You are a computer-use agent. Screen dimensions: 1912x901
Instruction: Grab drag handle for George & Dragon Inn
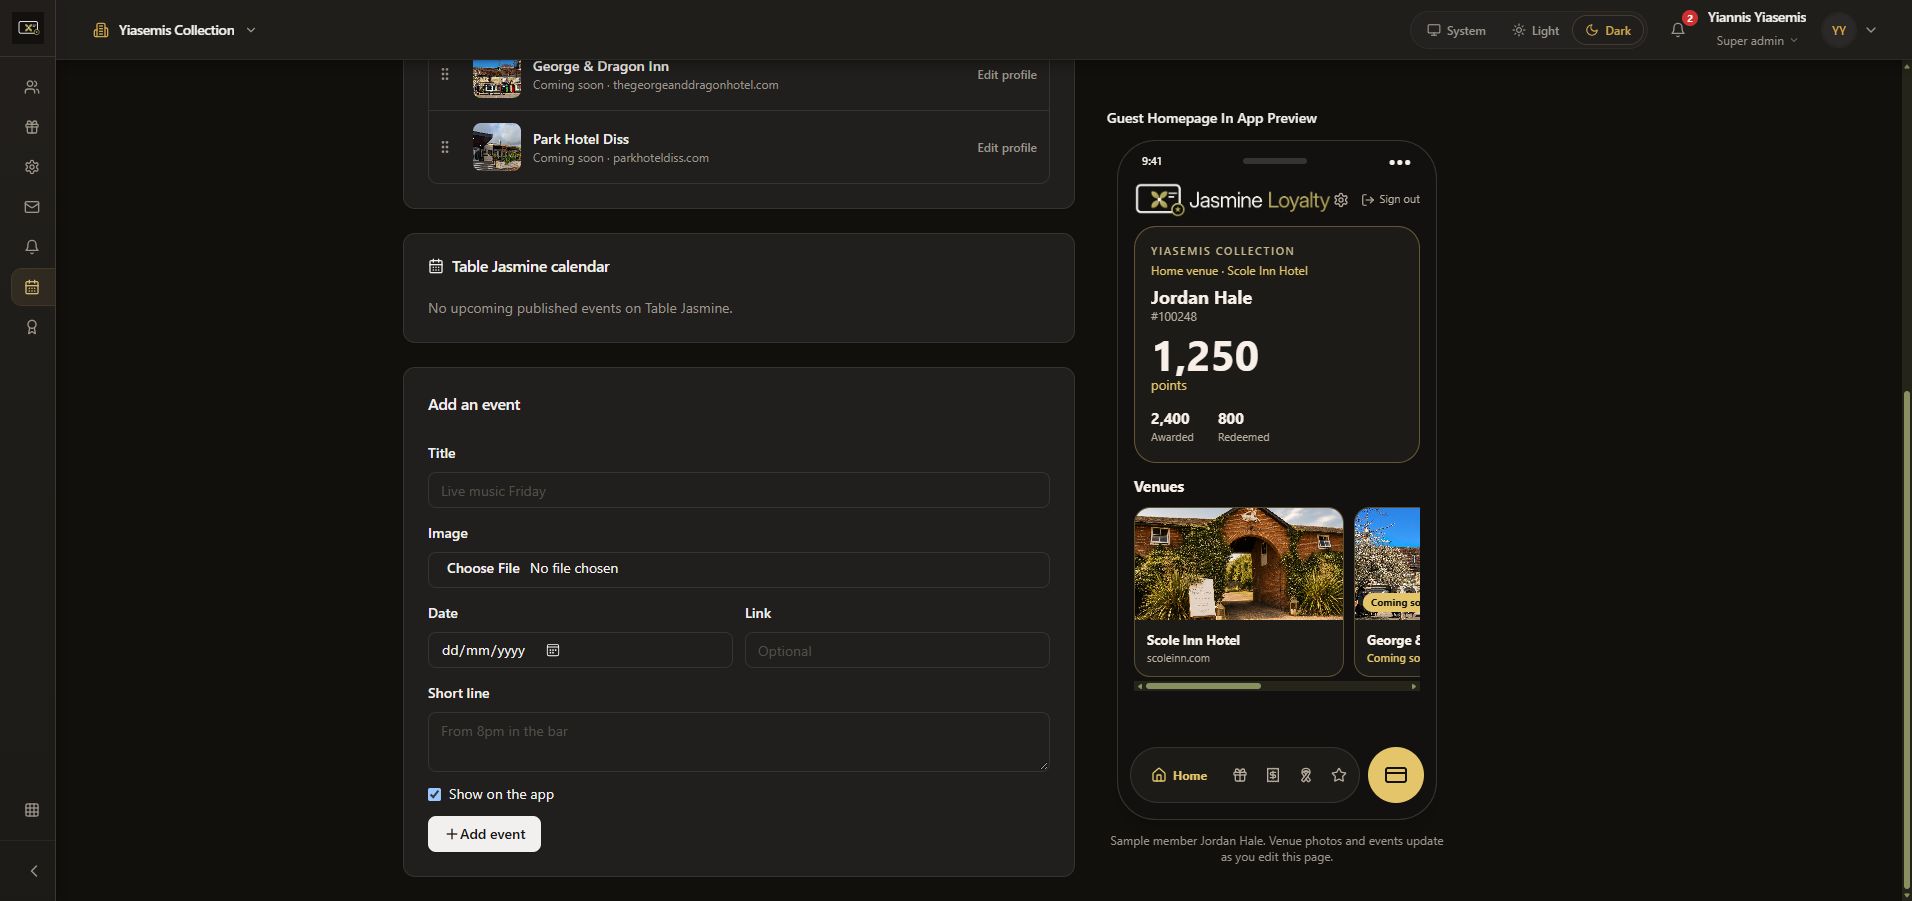pyautogui.click(x=445, y=74)
